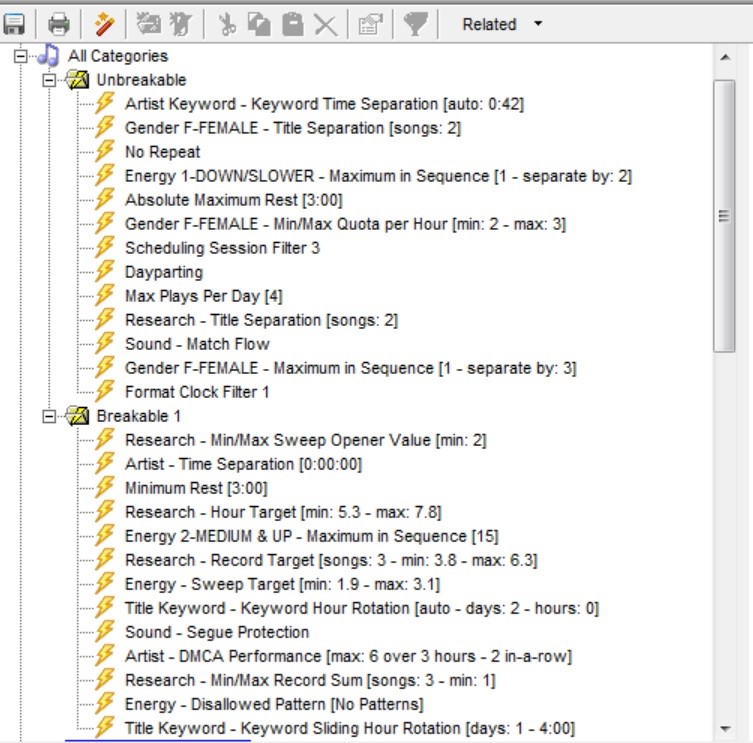Collapse the Unbreakable folder
Viewport: 753px width, 743px height.
click(x=49, y=80)
